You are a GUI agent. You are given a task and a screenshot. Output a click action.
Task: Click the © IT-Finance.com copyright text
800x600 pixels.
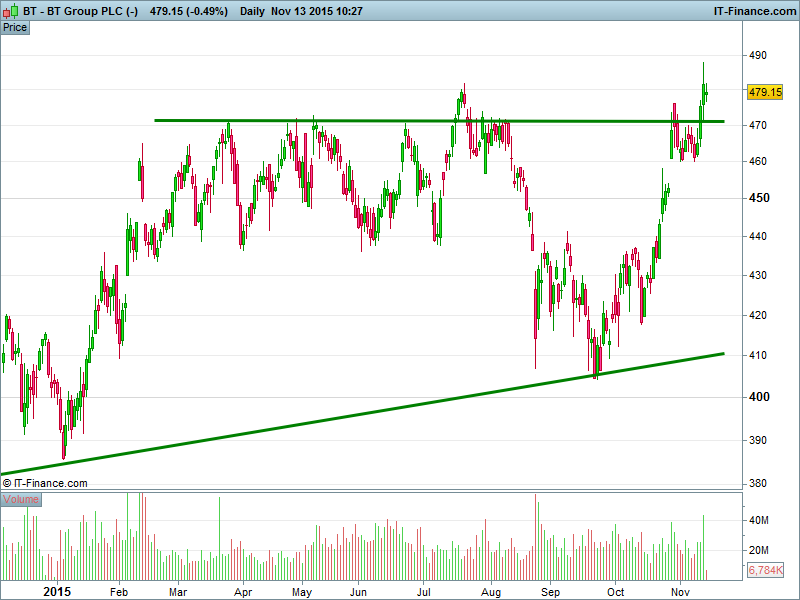coord(45,483)
